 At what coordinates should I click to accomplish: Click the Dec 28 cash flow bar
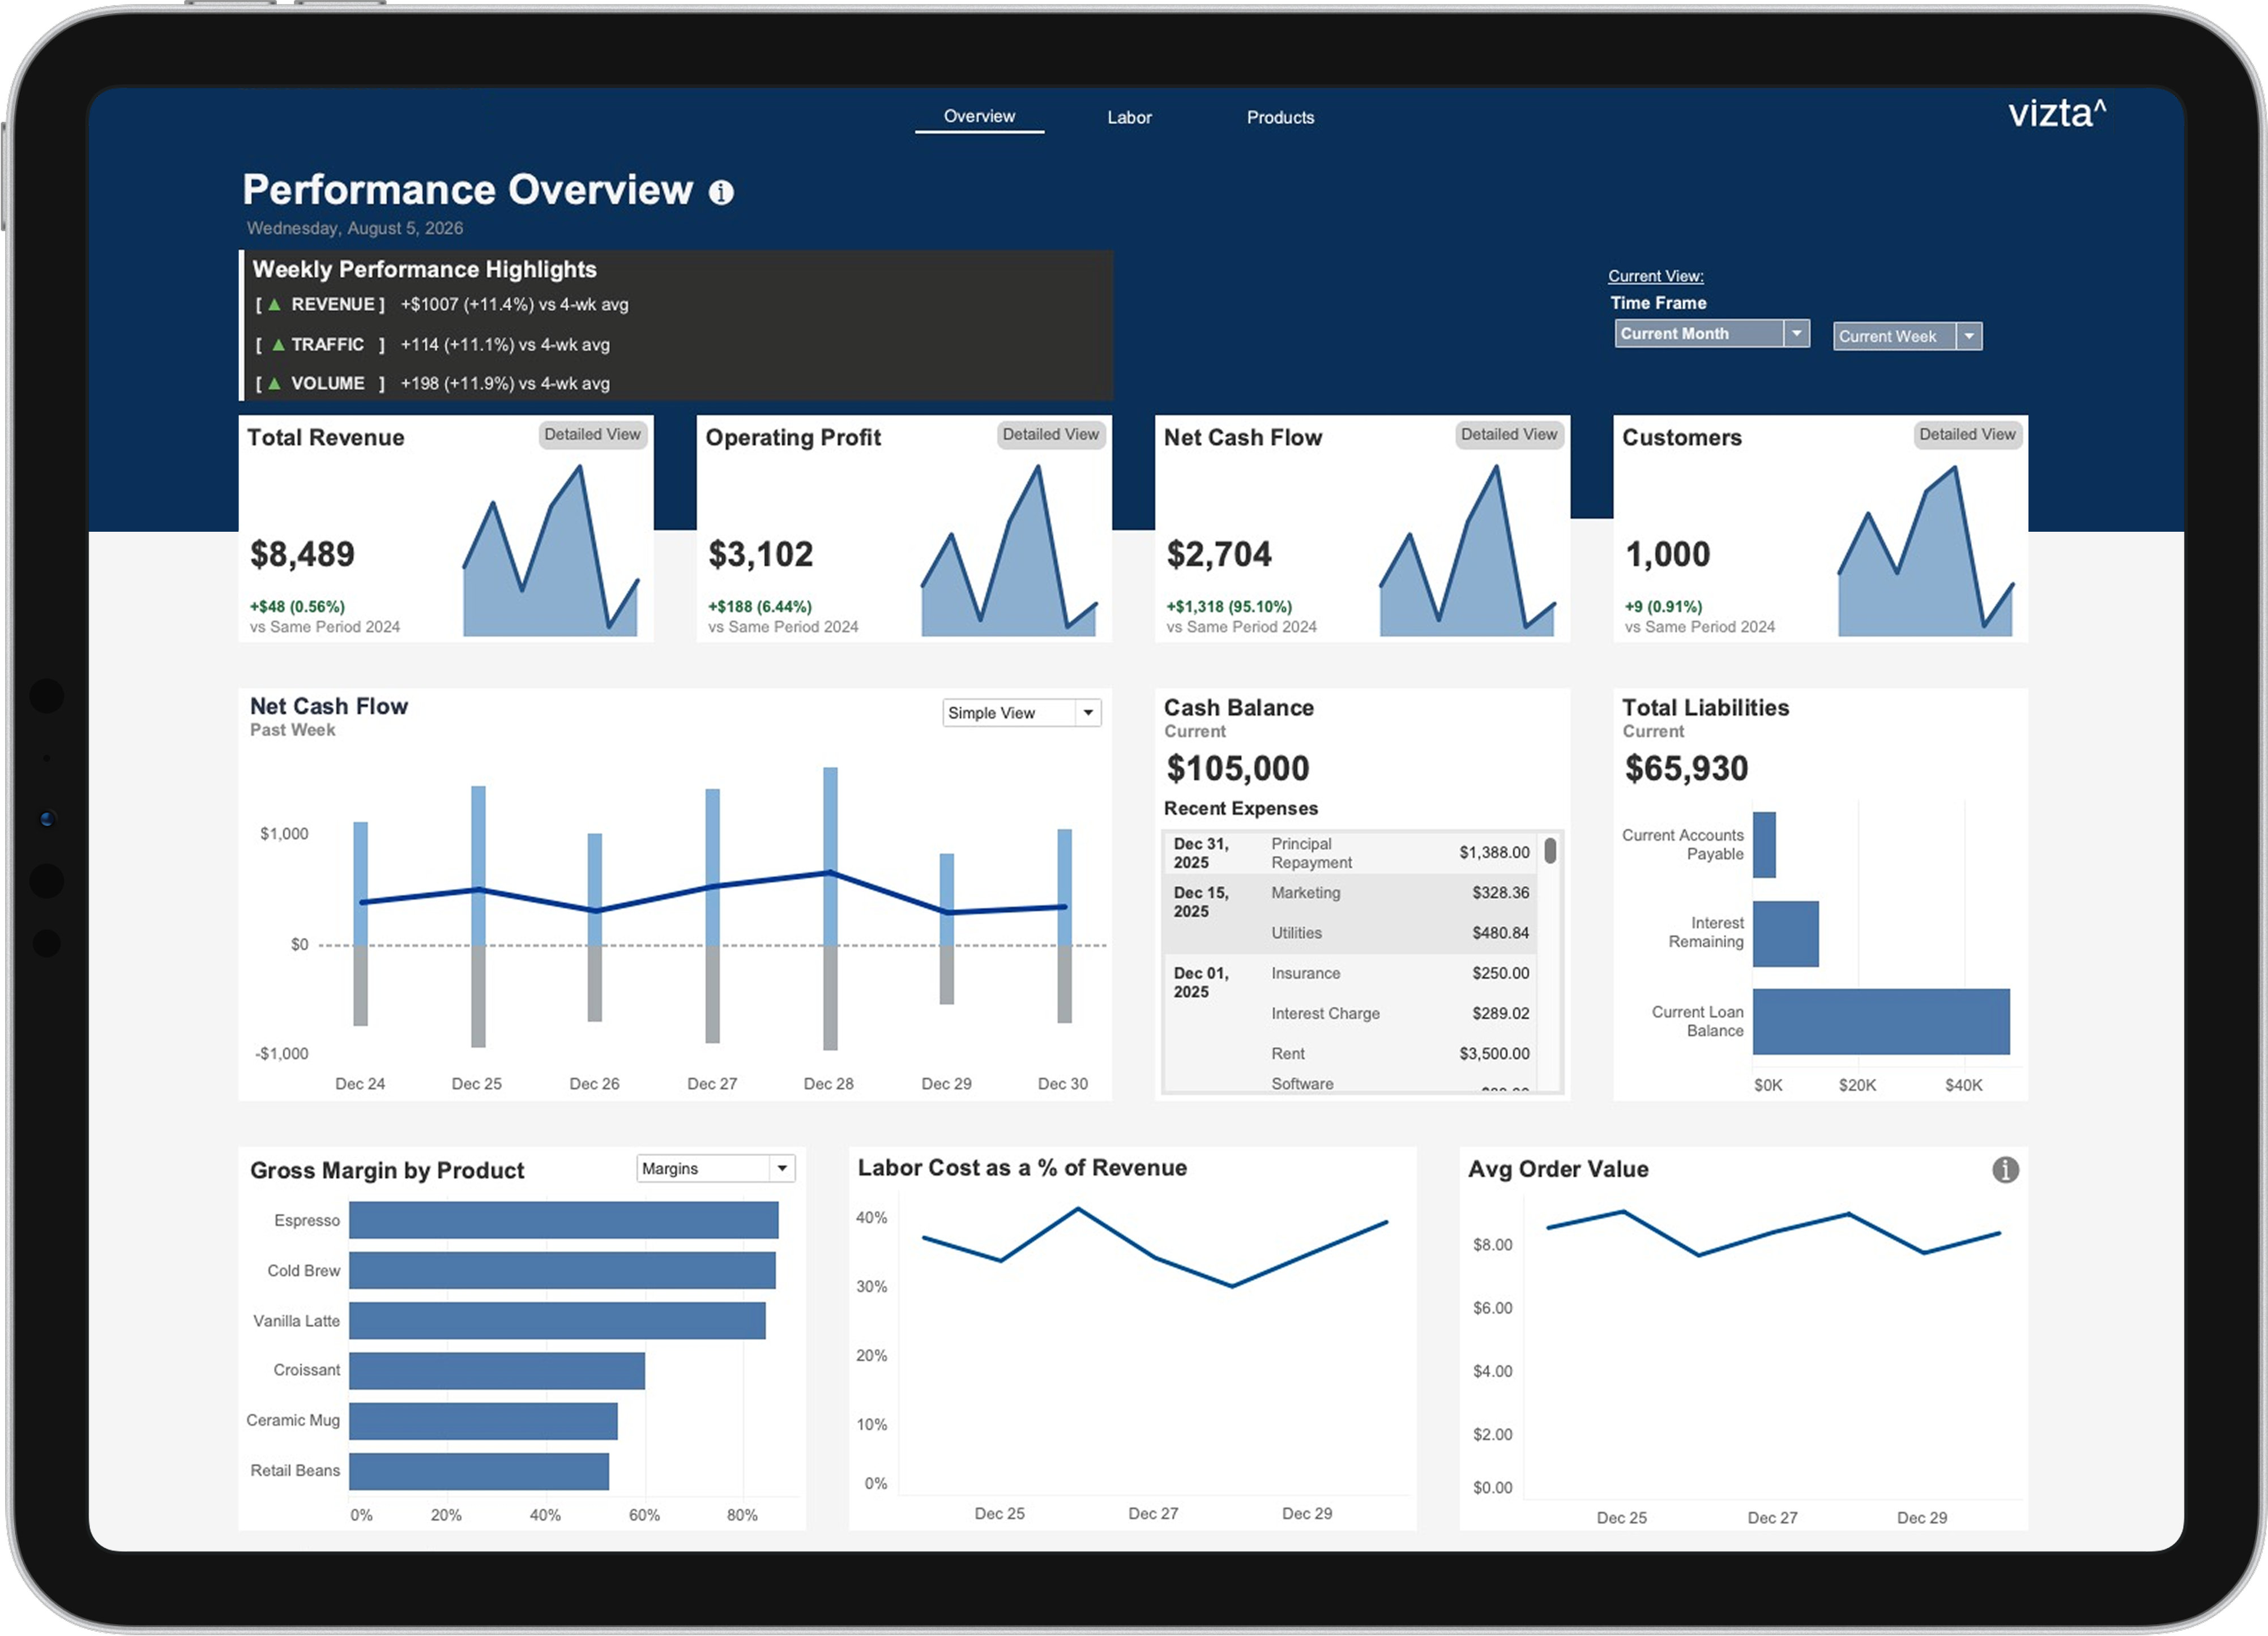[x=830, y=908]
